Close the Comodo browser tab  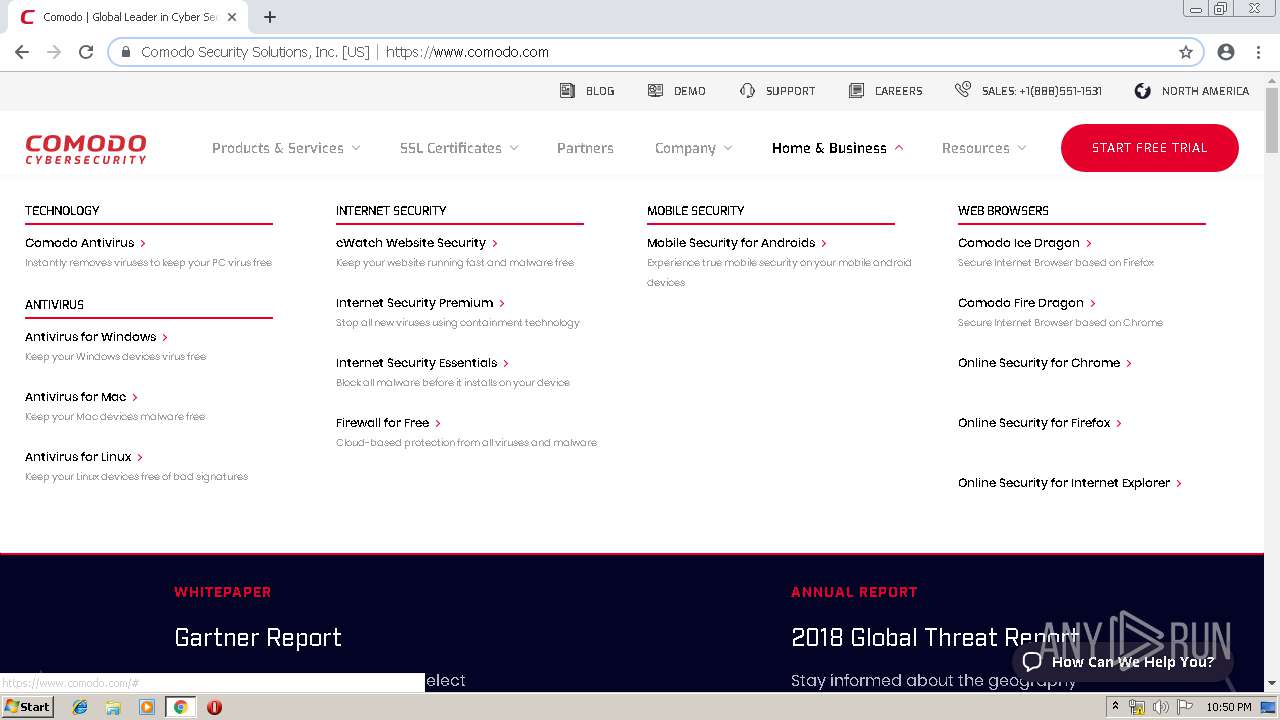tap(233, 17)
